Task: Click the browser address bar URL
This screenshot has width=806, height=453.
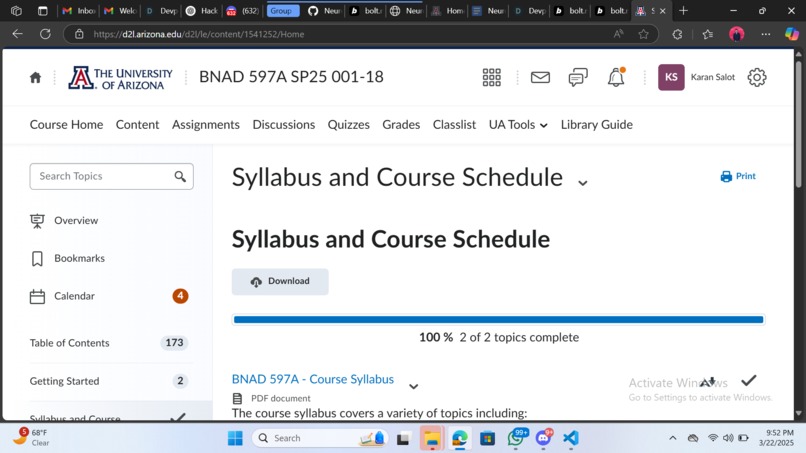Action: click(199, 34)
